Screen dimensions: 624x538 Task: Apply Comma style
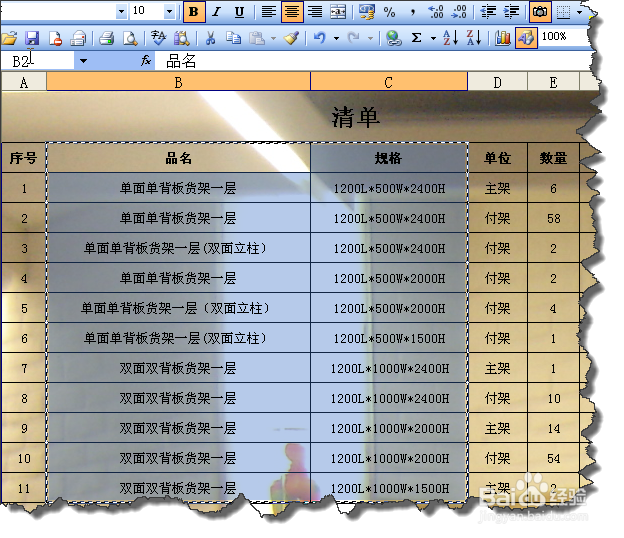(413, 12)
